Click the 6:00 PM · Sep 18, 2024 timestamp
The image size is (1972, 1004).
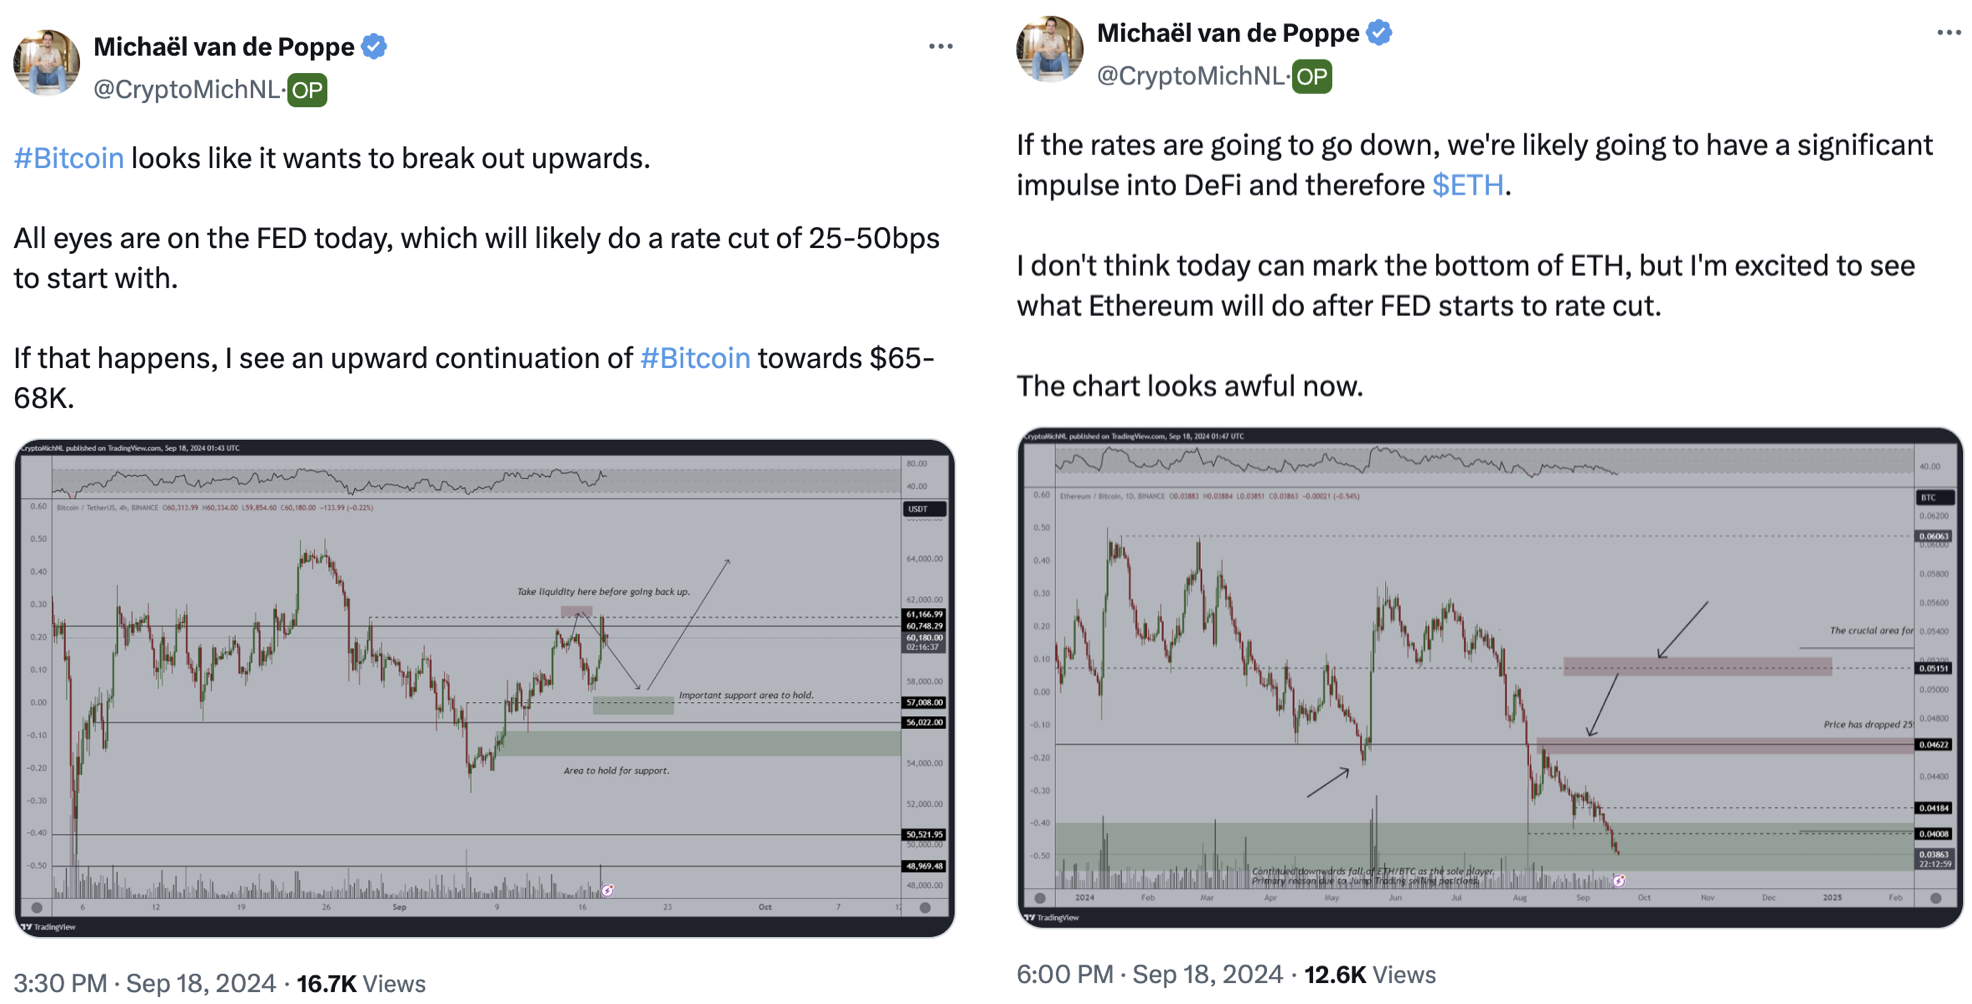(x=1149, y=974)
